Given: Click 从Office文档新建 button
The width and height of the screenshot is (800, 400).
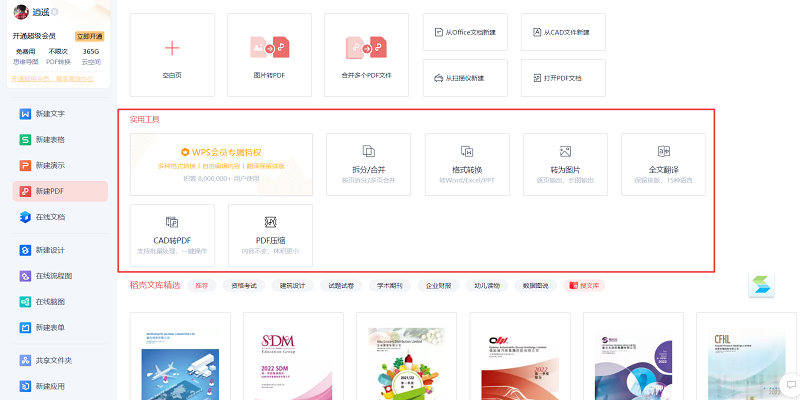Looking at the screenshot, I should [466, 32].
